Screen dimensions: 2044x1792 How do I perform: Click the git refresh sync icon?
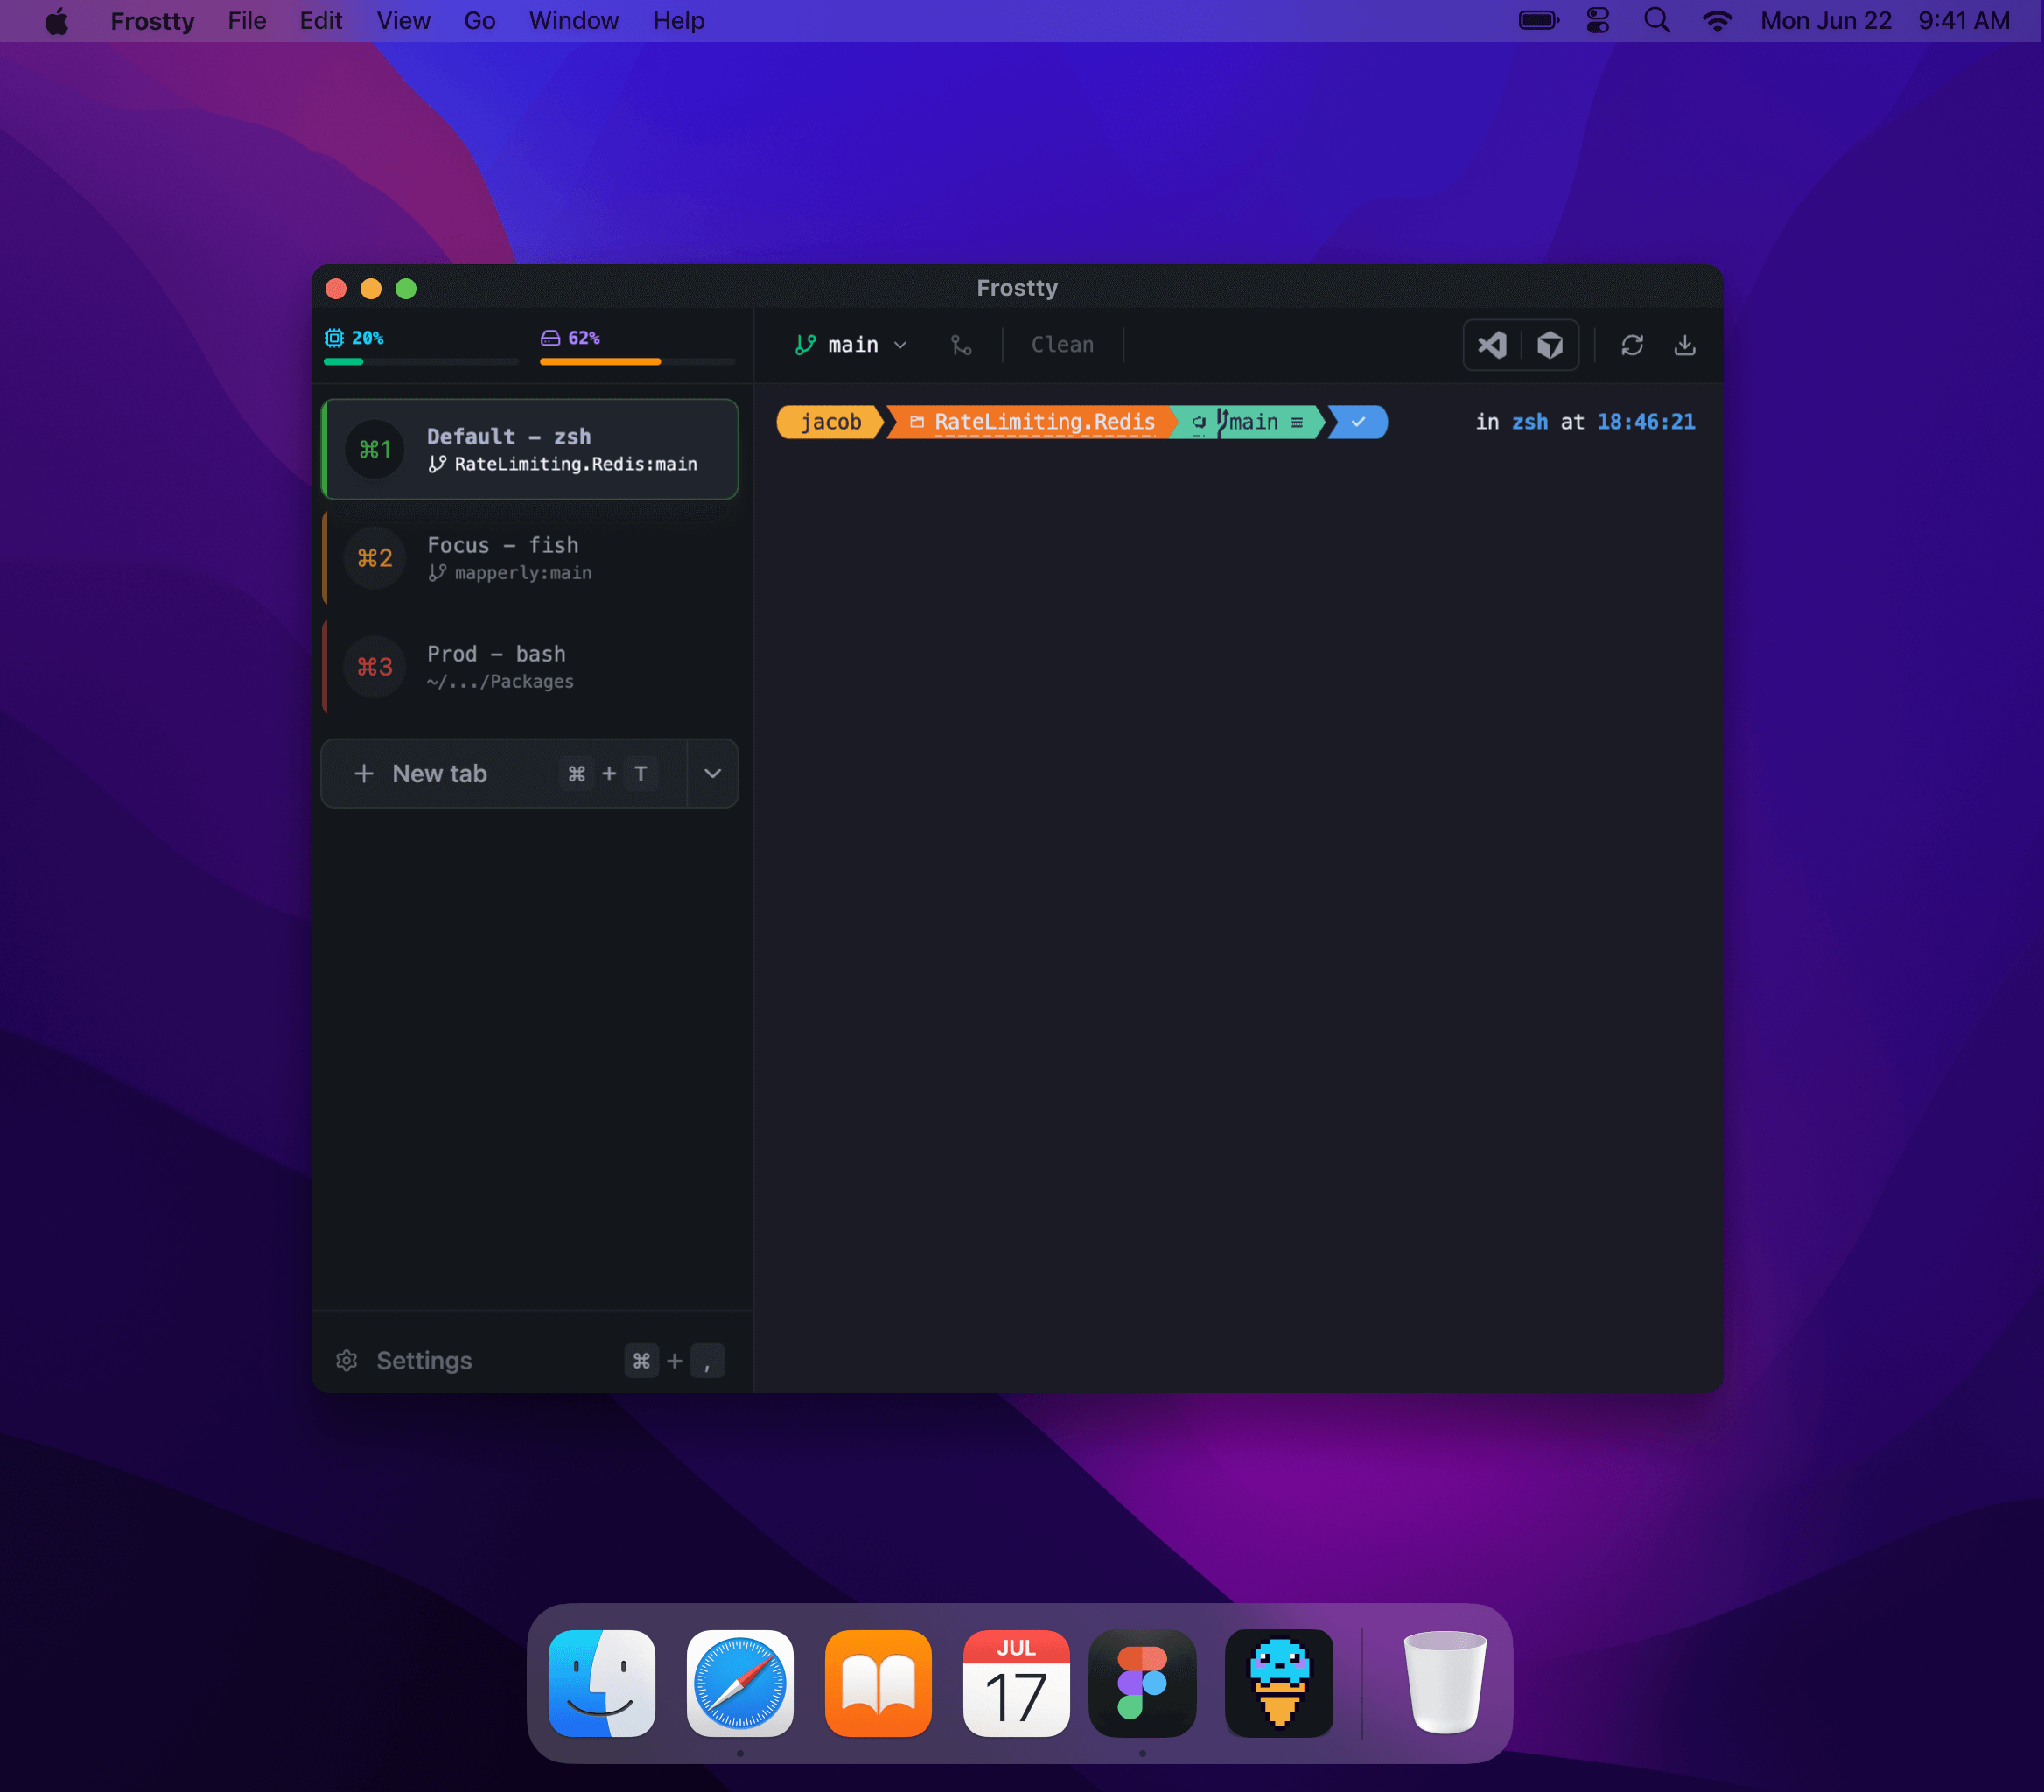(1632, 345)
